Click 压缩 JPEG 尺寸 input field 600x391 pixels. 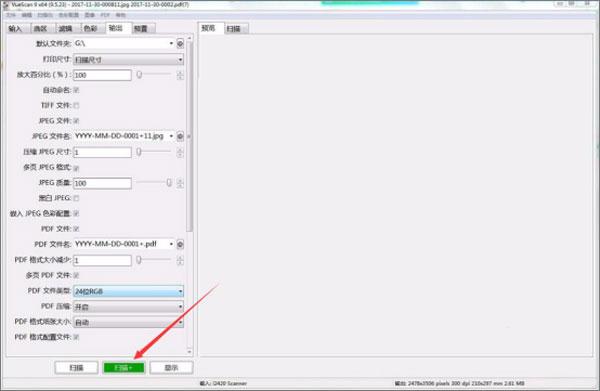[x=102, y=152]
